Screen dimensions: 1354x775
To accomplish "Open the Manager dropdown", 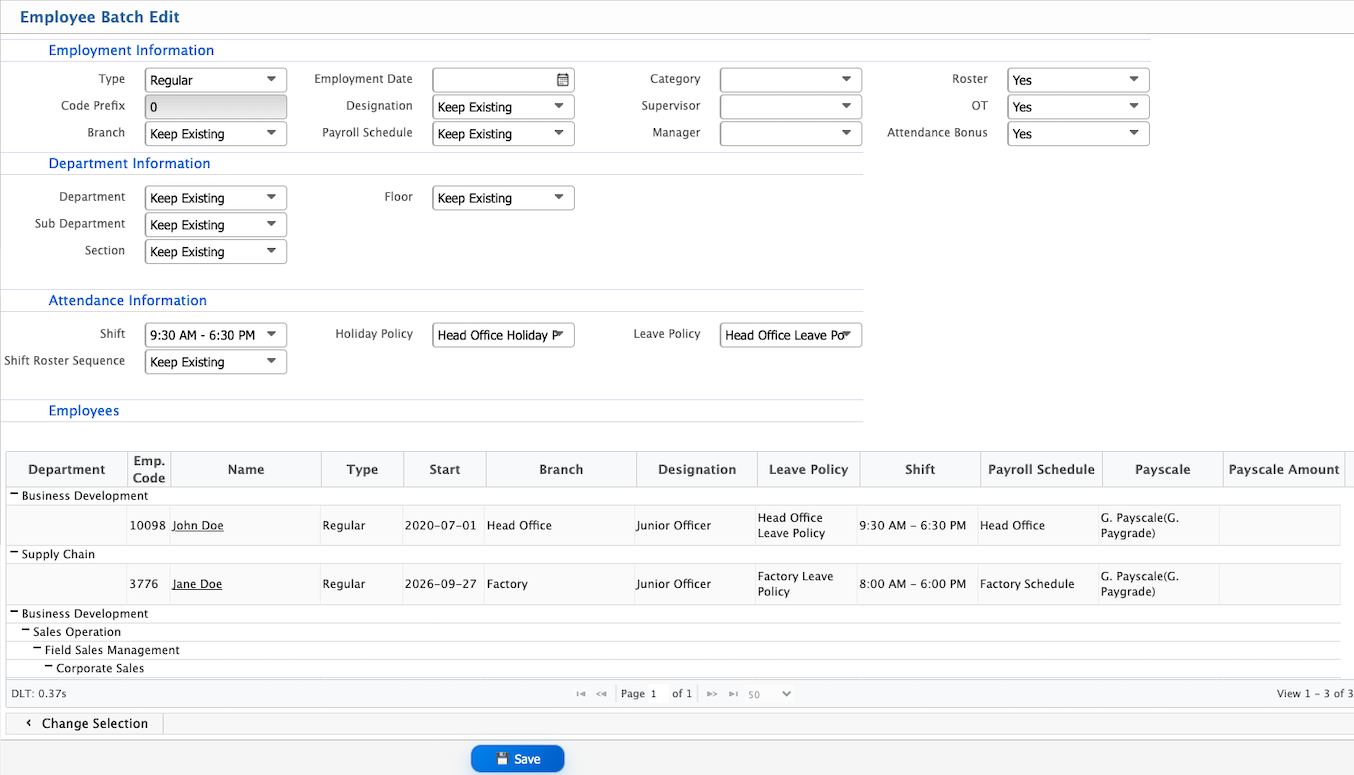I will pos(791,134).
